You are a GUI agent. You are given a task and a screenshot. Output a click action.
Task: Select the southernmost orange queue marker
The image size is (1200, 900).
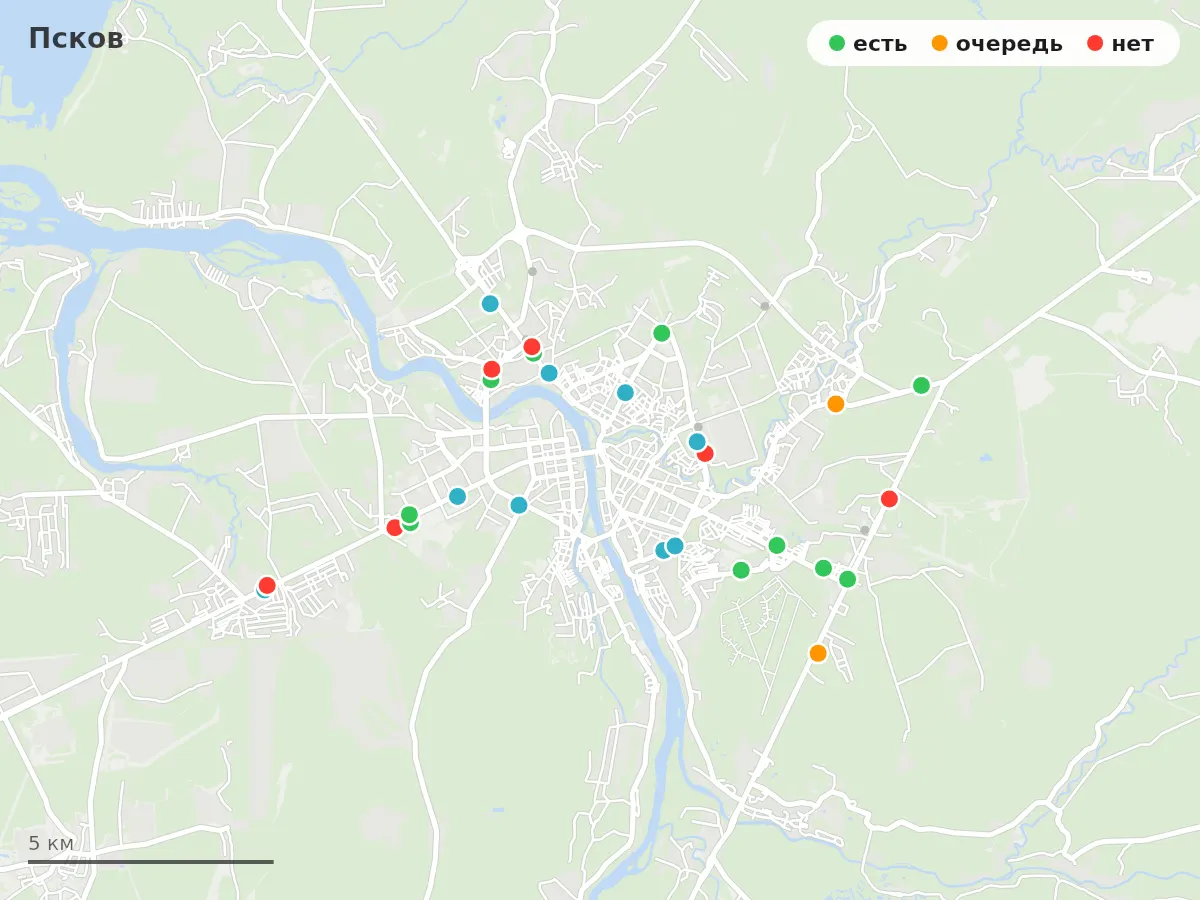[818, 653]
